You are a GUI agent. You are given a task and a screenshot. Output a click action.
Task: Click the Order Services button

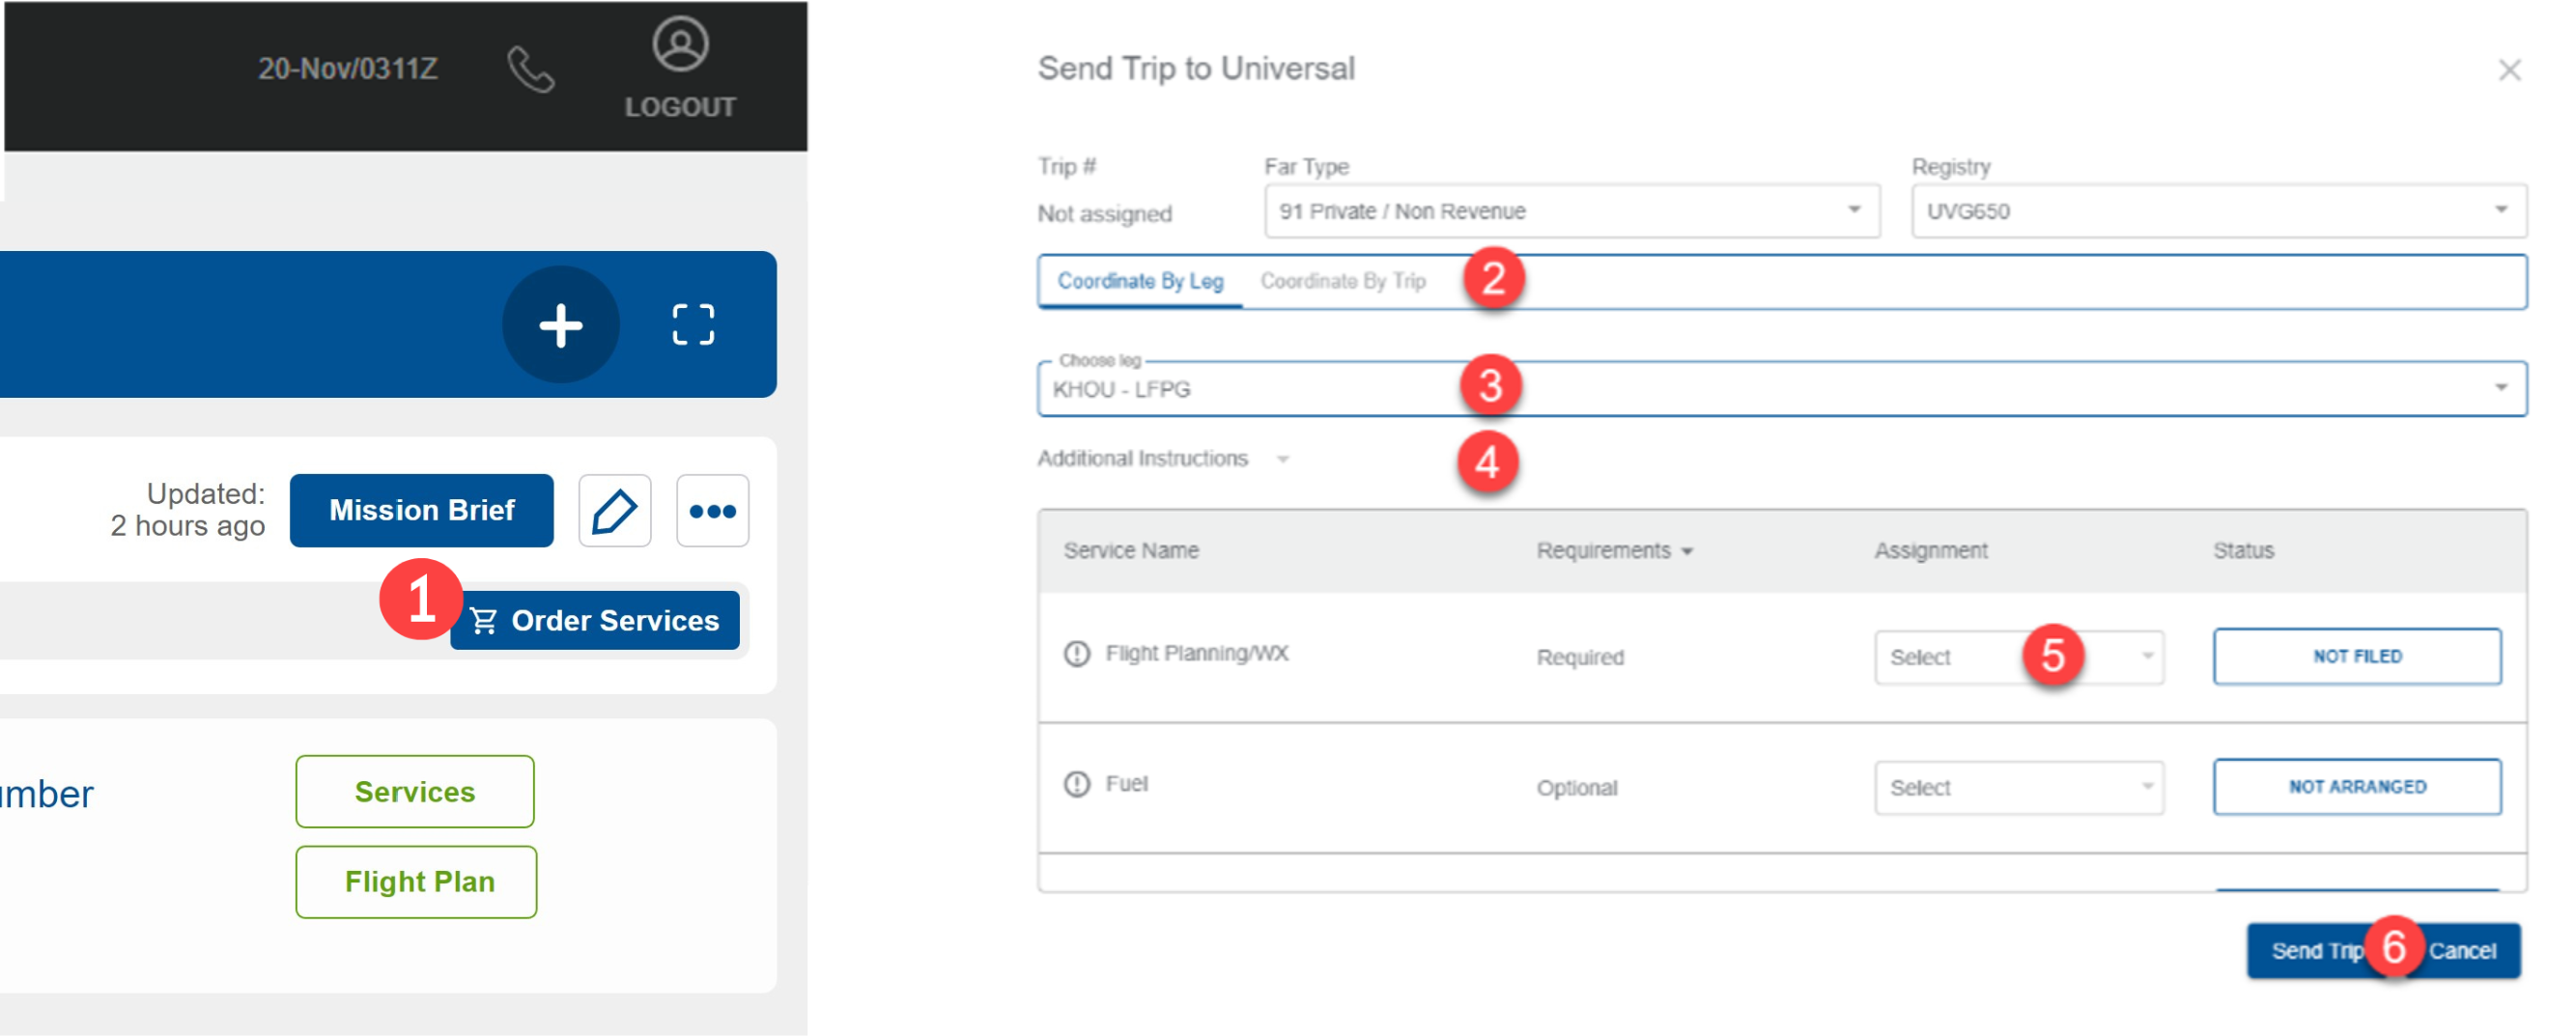(x=595, y=621)
